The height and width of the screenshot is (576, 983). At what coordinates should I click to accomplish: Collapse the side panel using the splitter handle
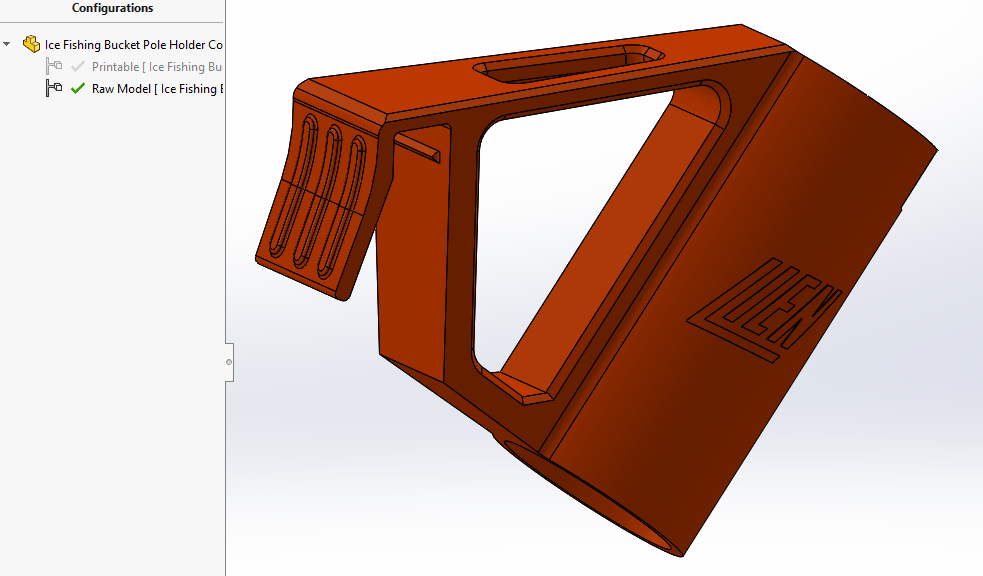[x=229, y=362]
